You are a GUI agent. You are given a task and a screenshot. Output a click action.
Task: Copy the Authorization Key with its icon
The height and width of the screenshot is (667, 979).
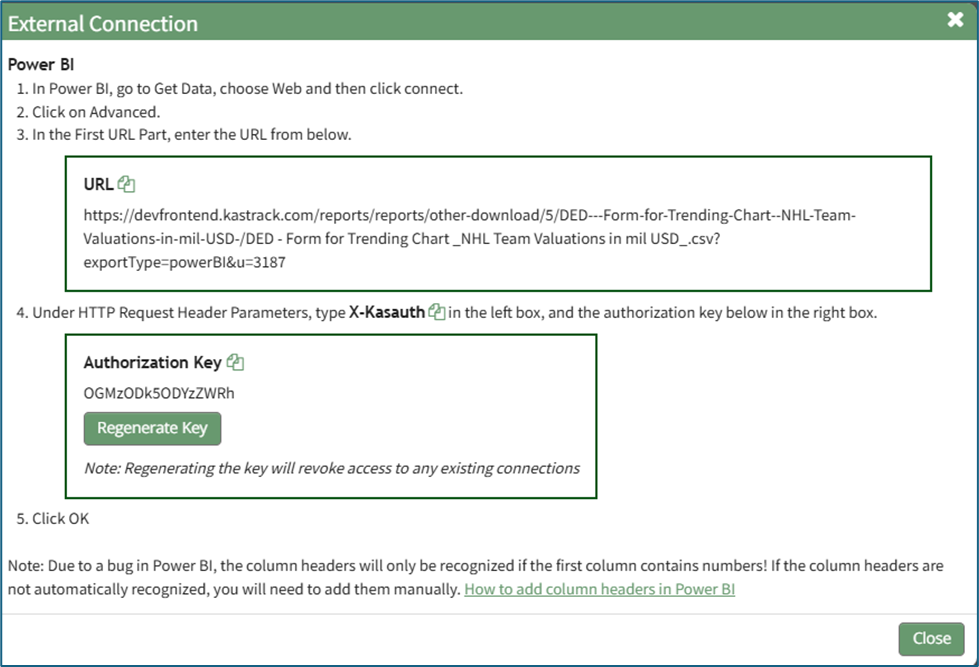[x=235, y=362]
